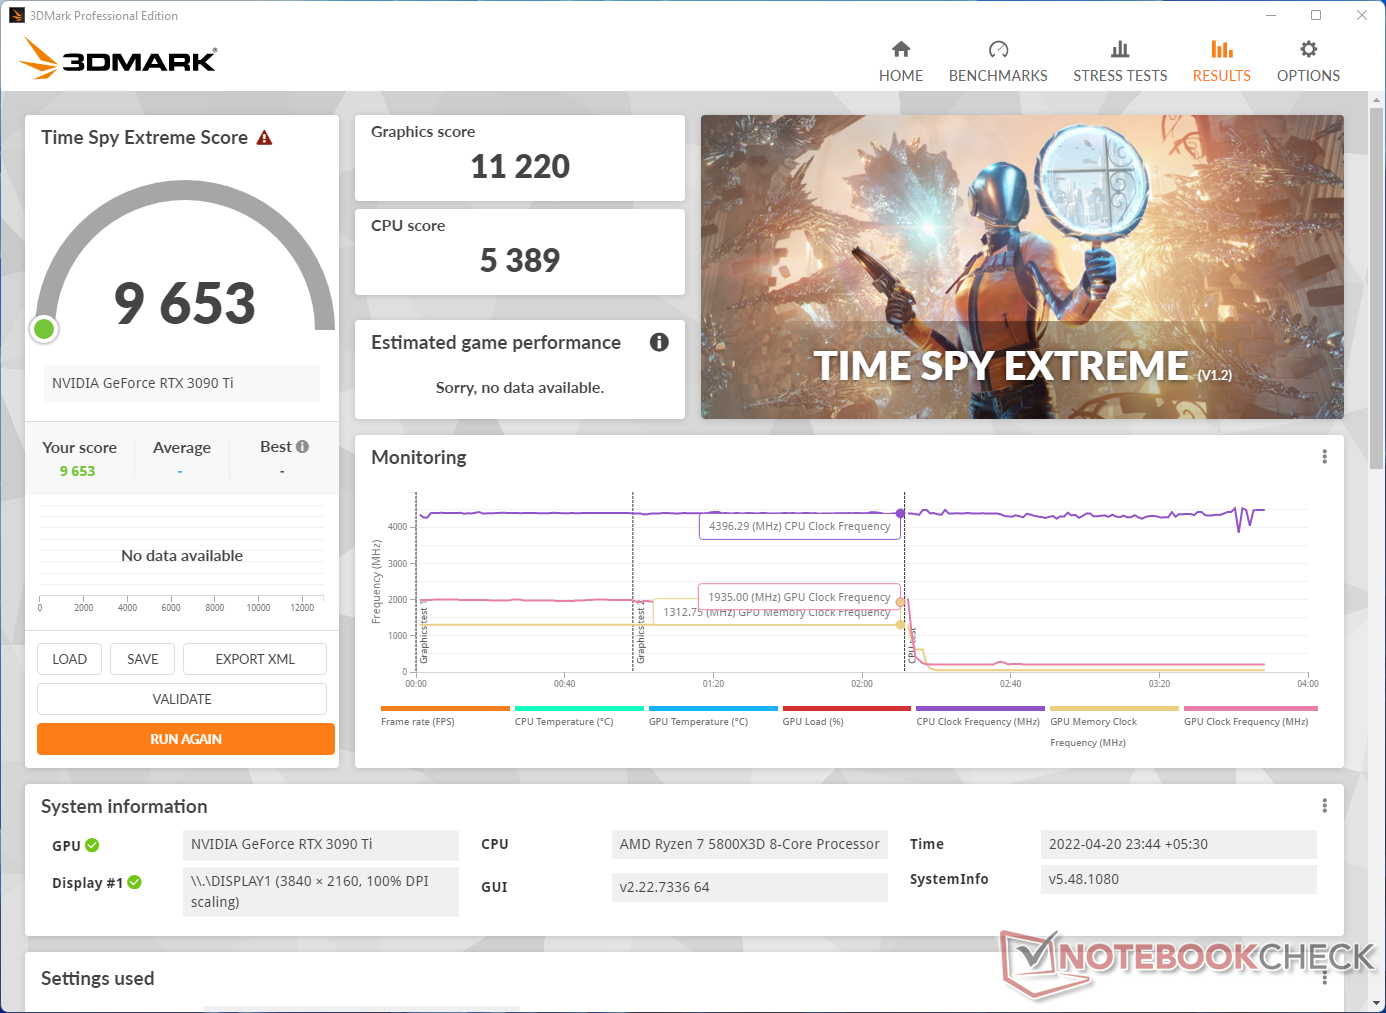Click the orange RUN AGAIN button

186,739
